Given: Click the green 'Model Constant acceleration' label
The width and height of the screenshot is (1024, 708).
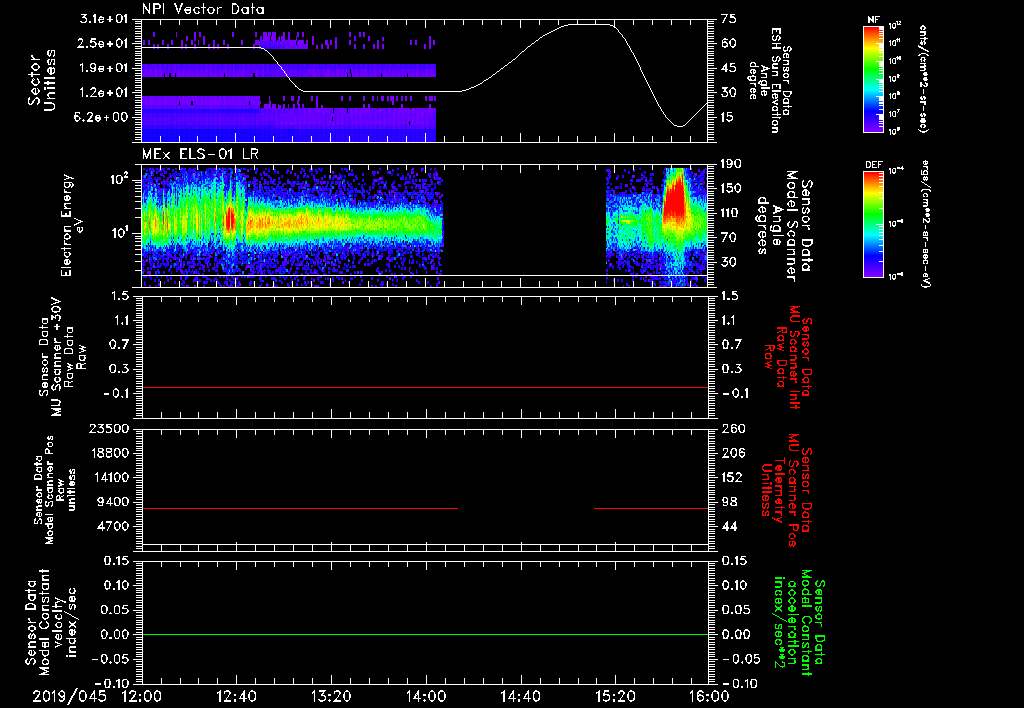Looking at the screenshot, I should point(799,623).
